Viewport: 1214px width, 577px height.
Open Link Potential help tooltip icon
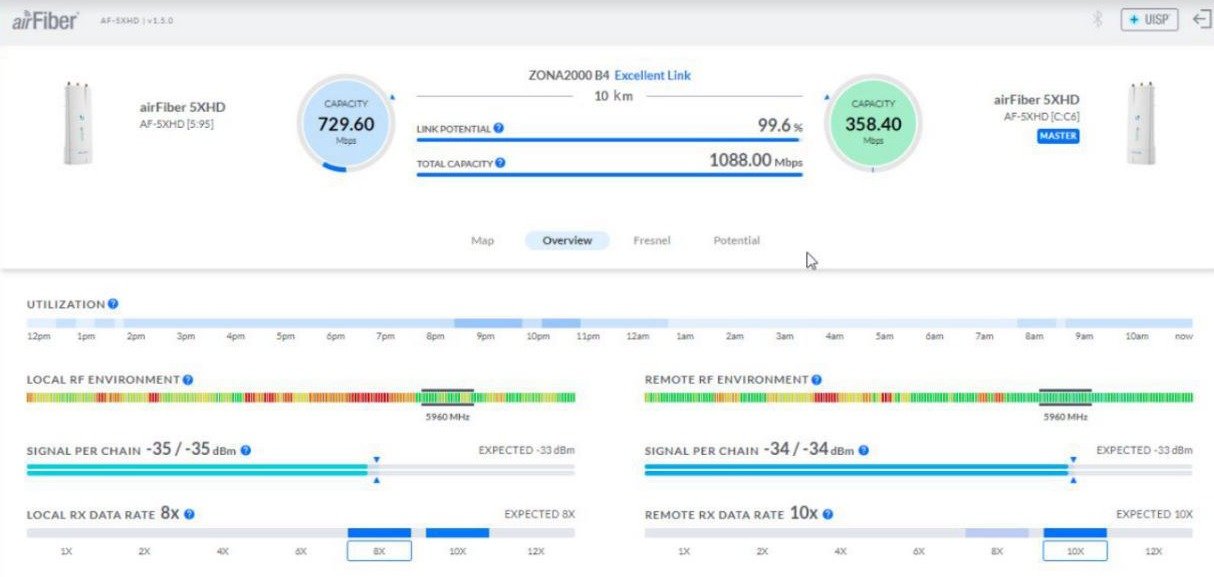pos(499,129)
